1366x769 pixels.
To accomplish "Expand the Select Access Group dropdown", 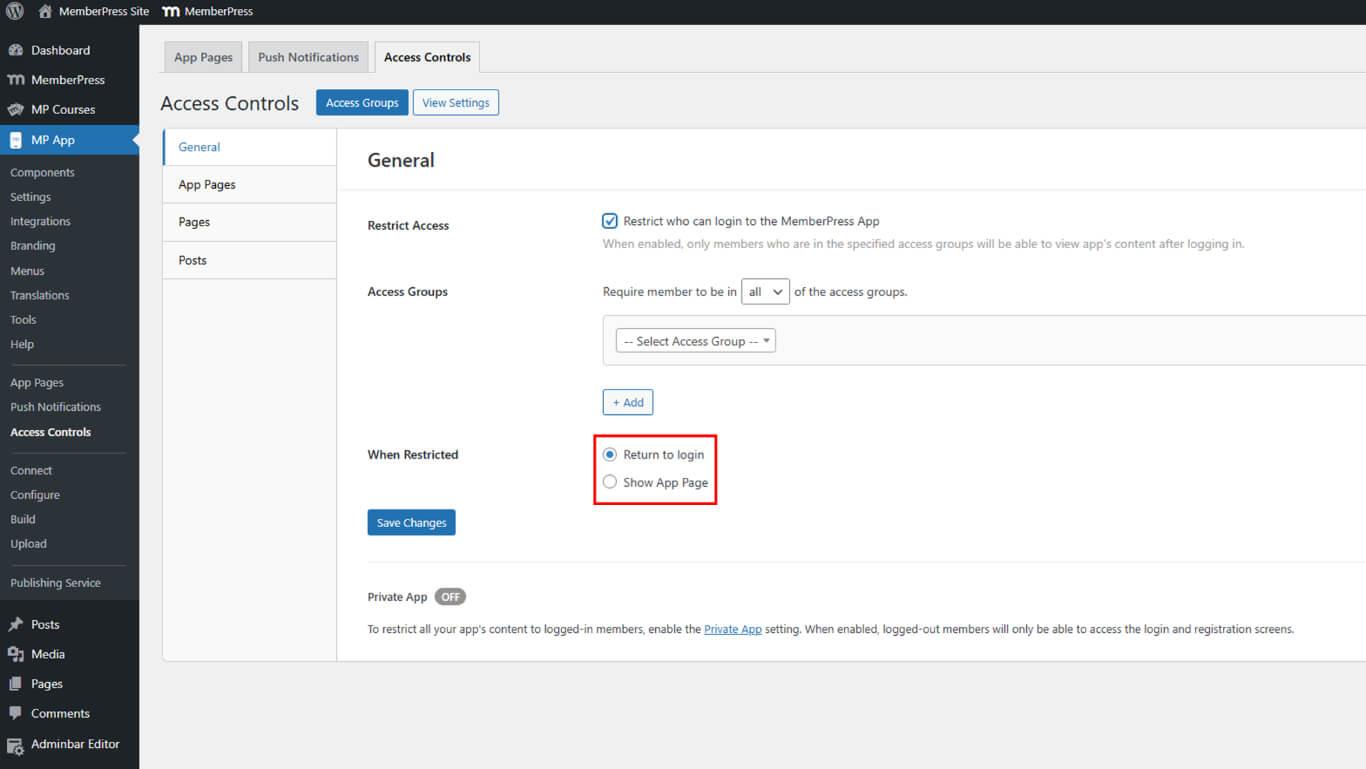I will coord(696,341).
